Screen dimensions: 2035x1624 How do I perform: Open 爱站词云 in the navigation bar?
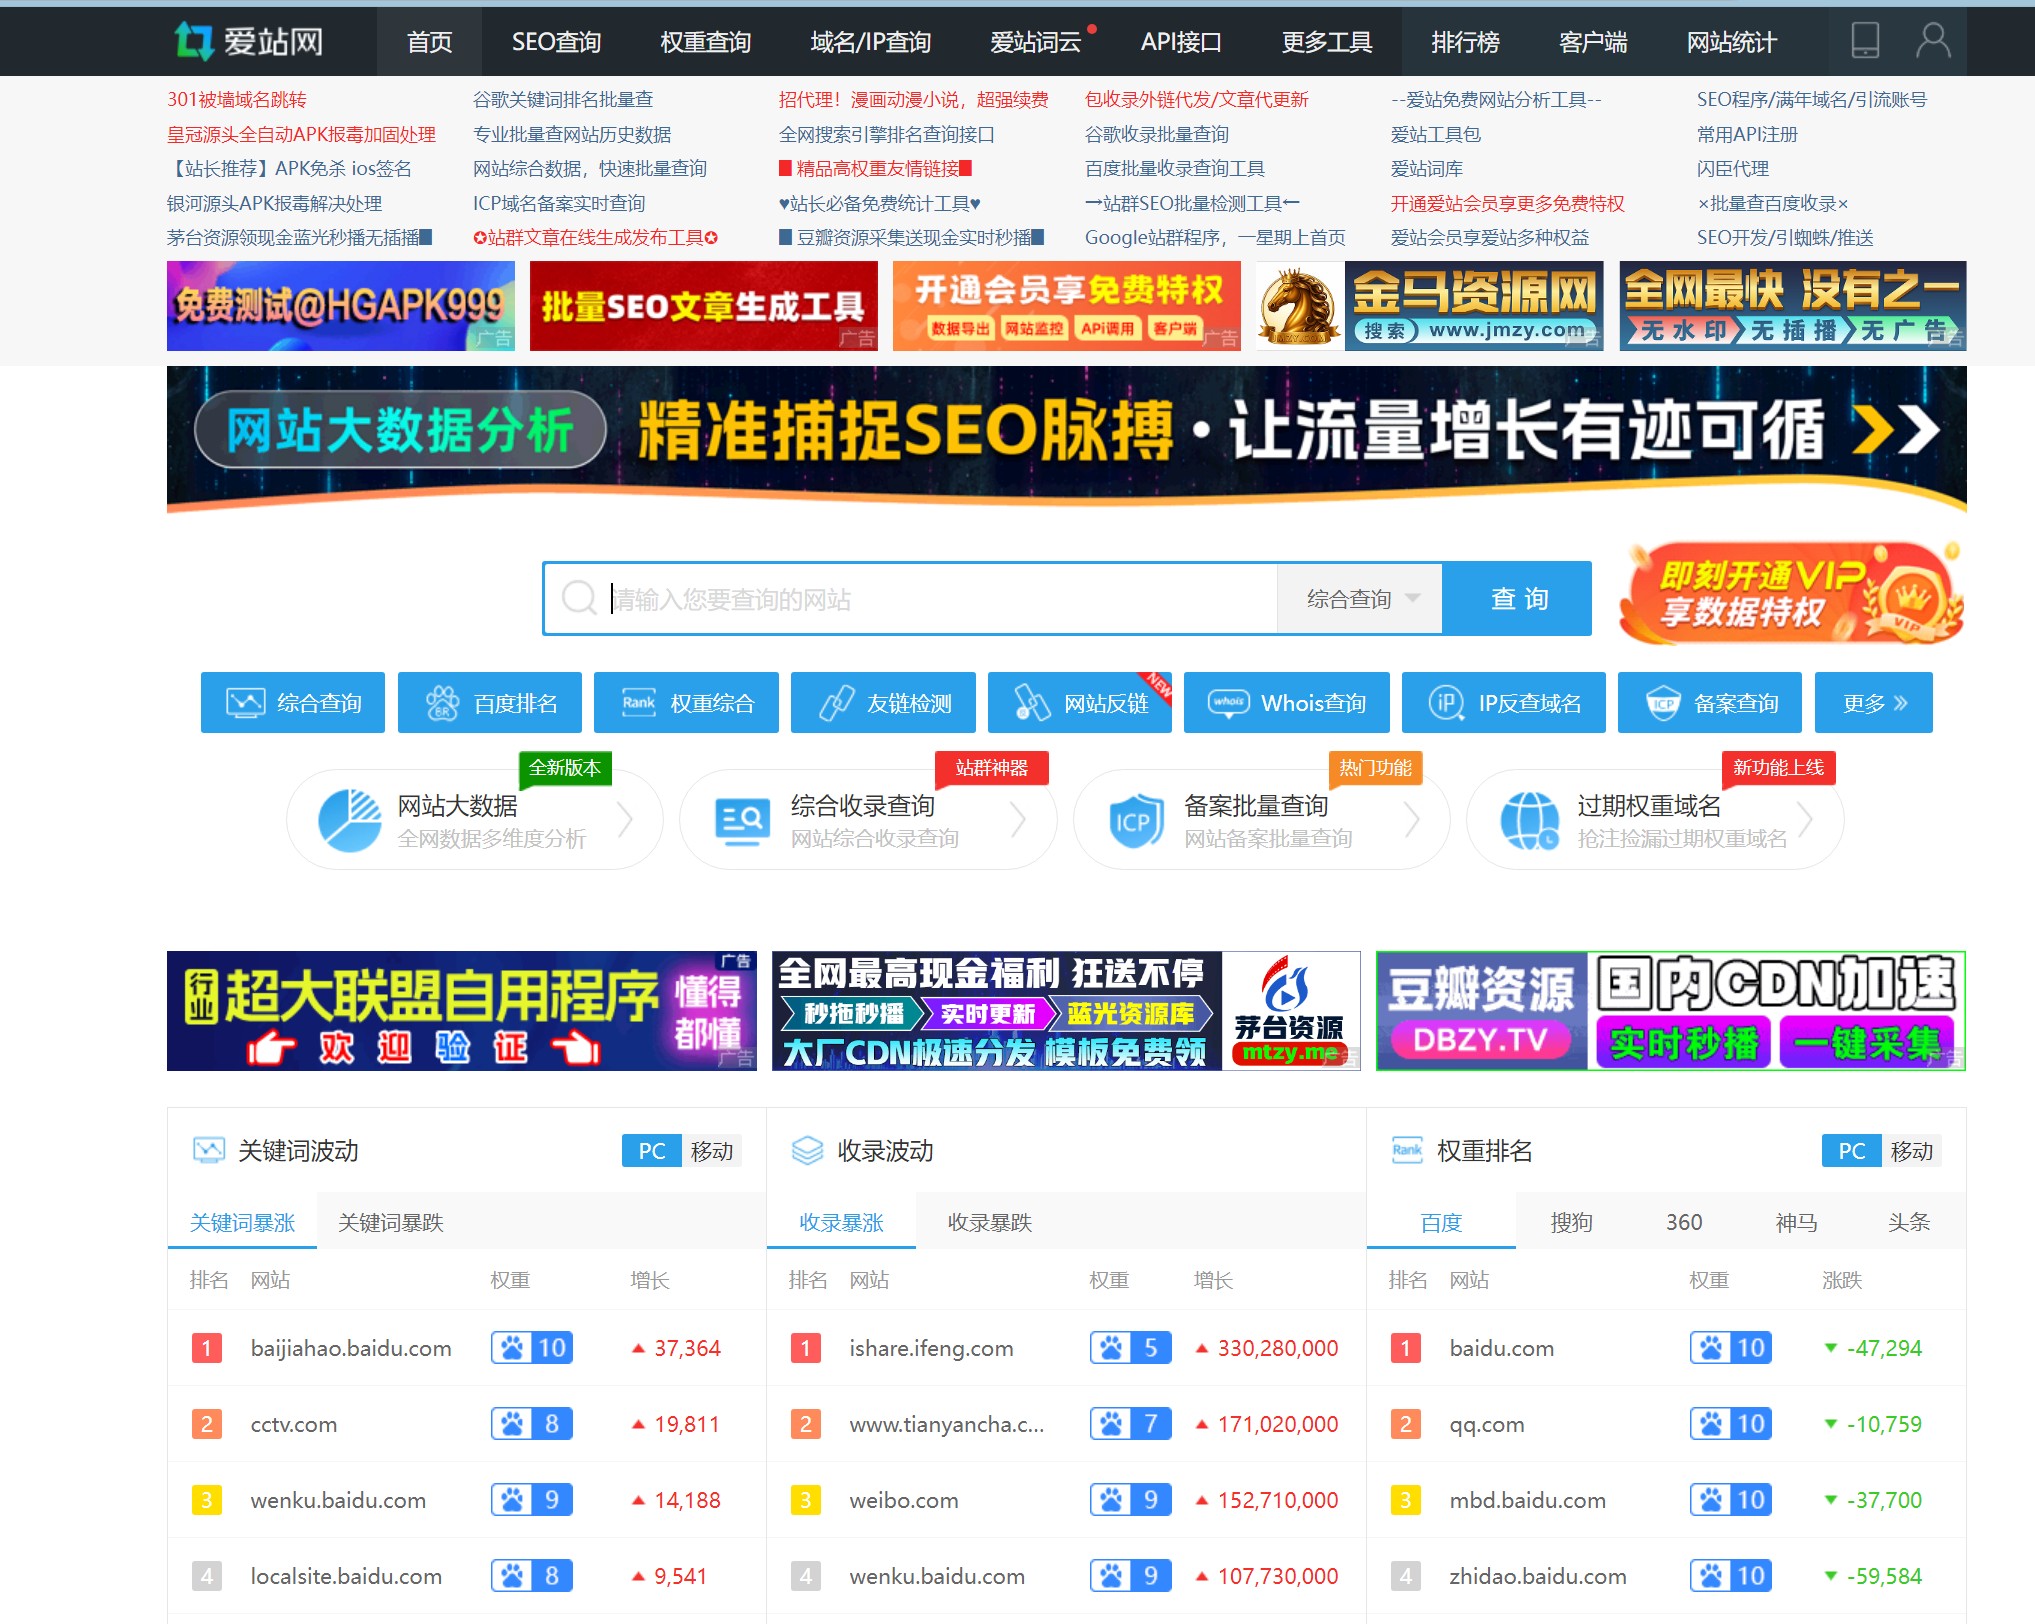tap(1036, 42)
